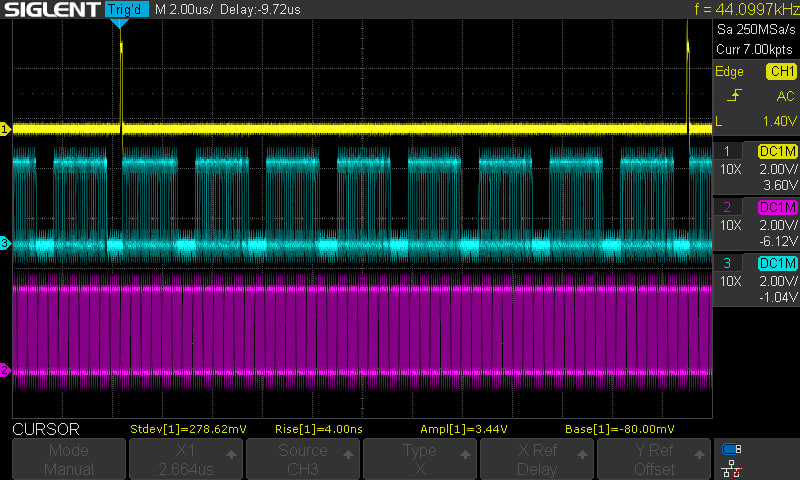800x480 pixels.
Task: Click the up arrow on X1 button
Action: 231,454
